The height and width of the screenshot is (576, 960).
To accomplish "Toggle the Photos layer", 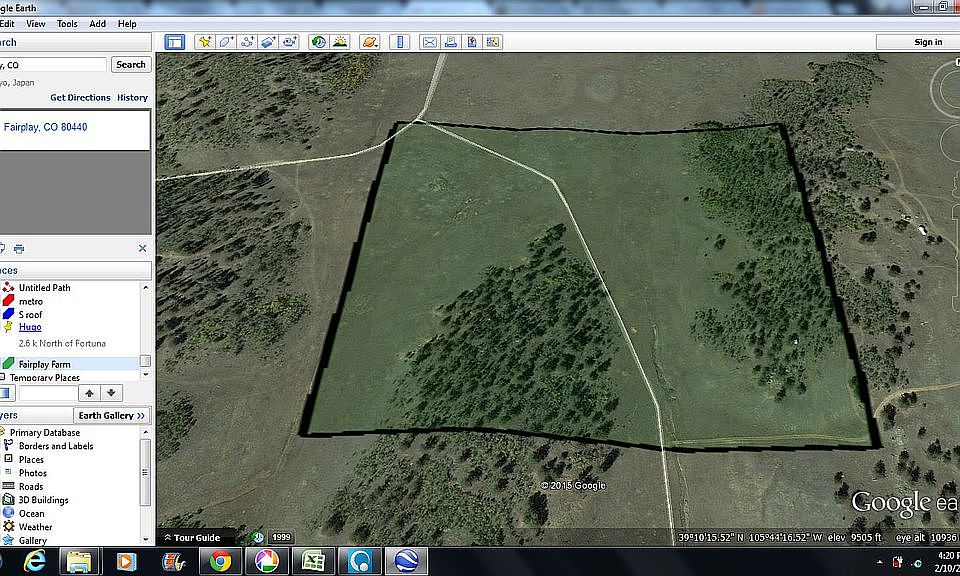I will 32,473.
